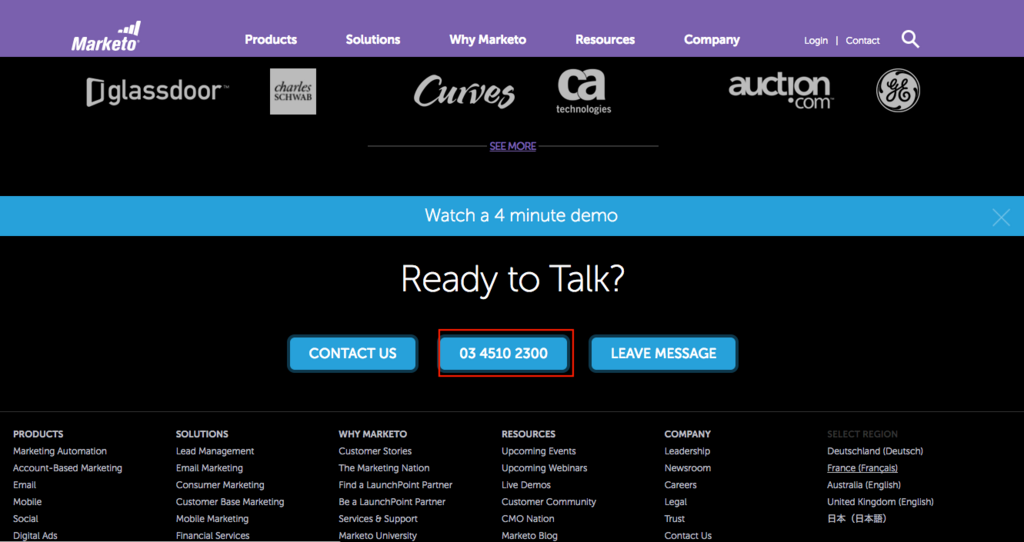Select United Kingdom (English) region
The width and height of the screenshot is (1024, 542).
click(x=880, y=502)
